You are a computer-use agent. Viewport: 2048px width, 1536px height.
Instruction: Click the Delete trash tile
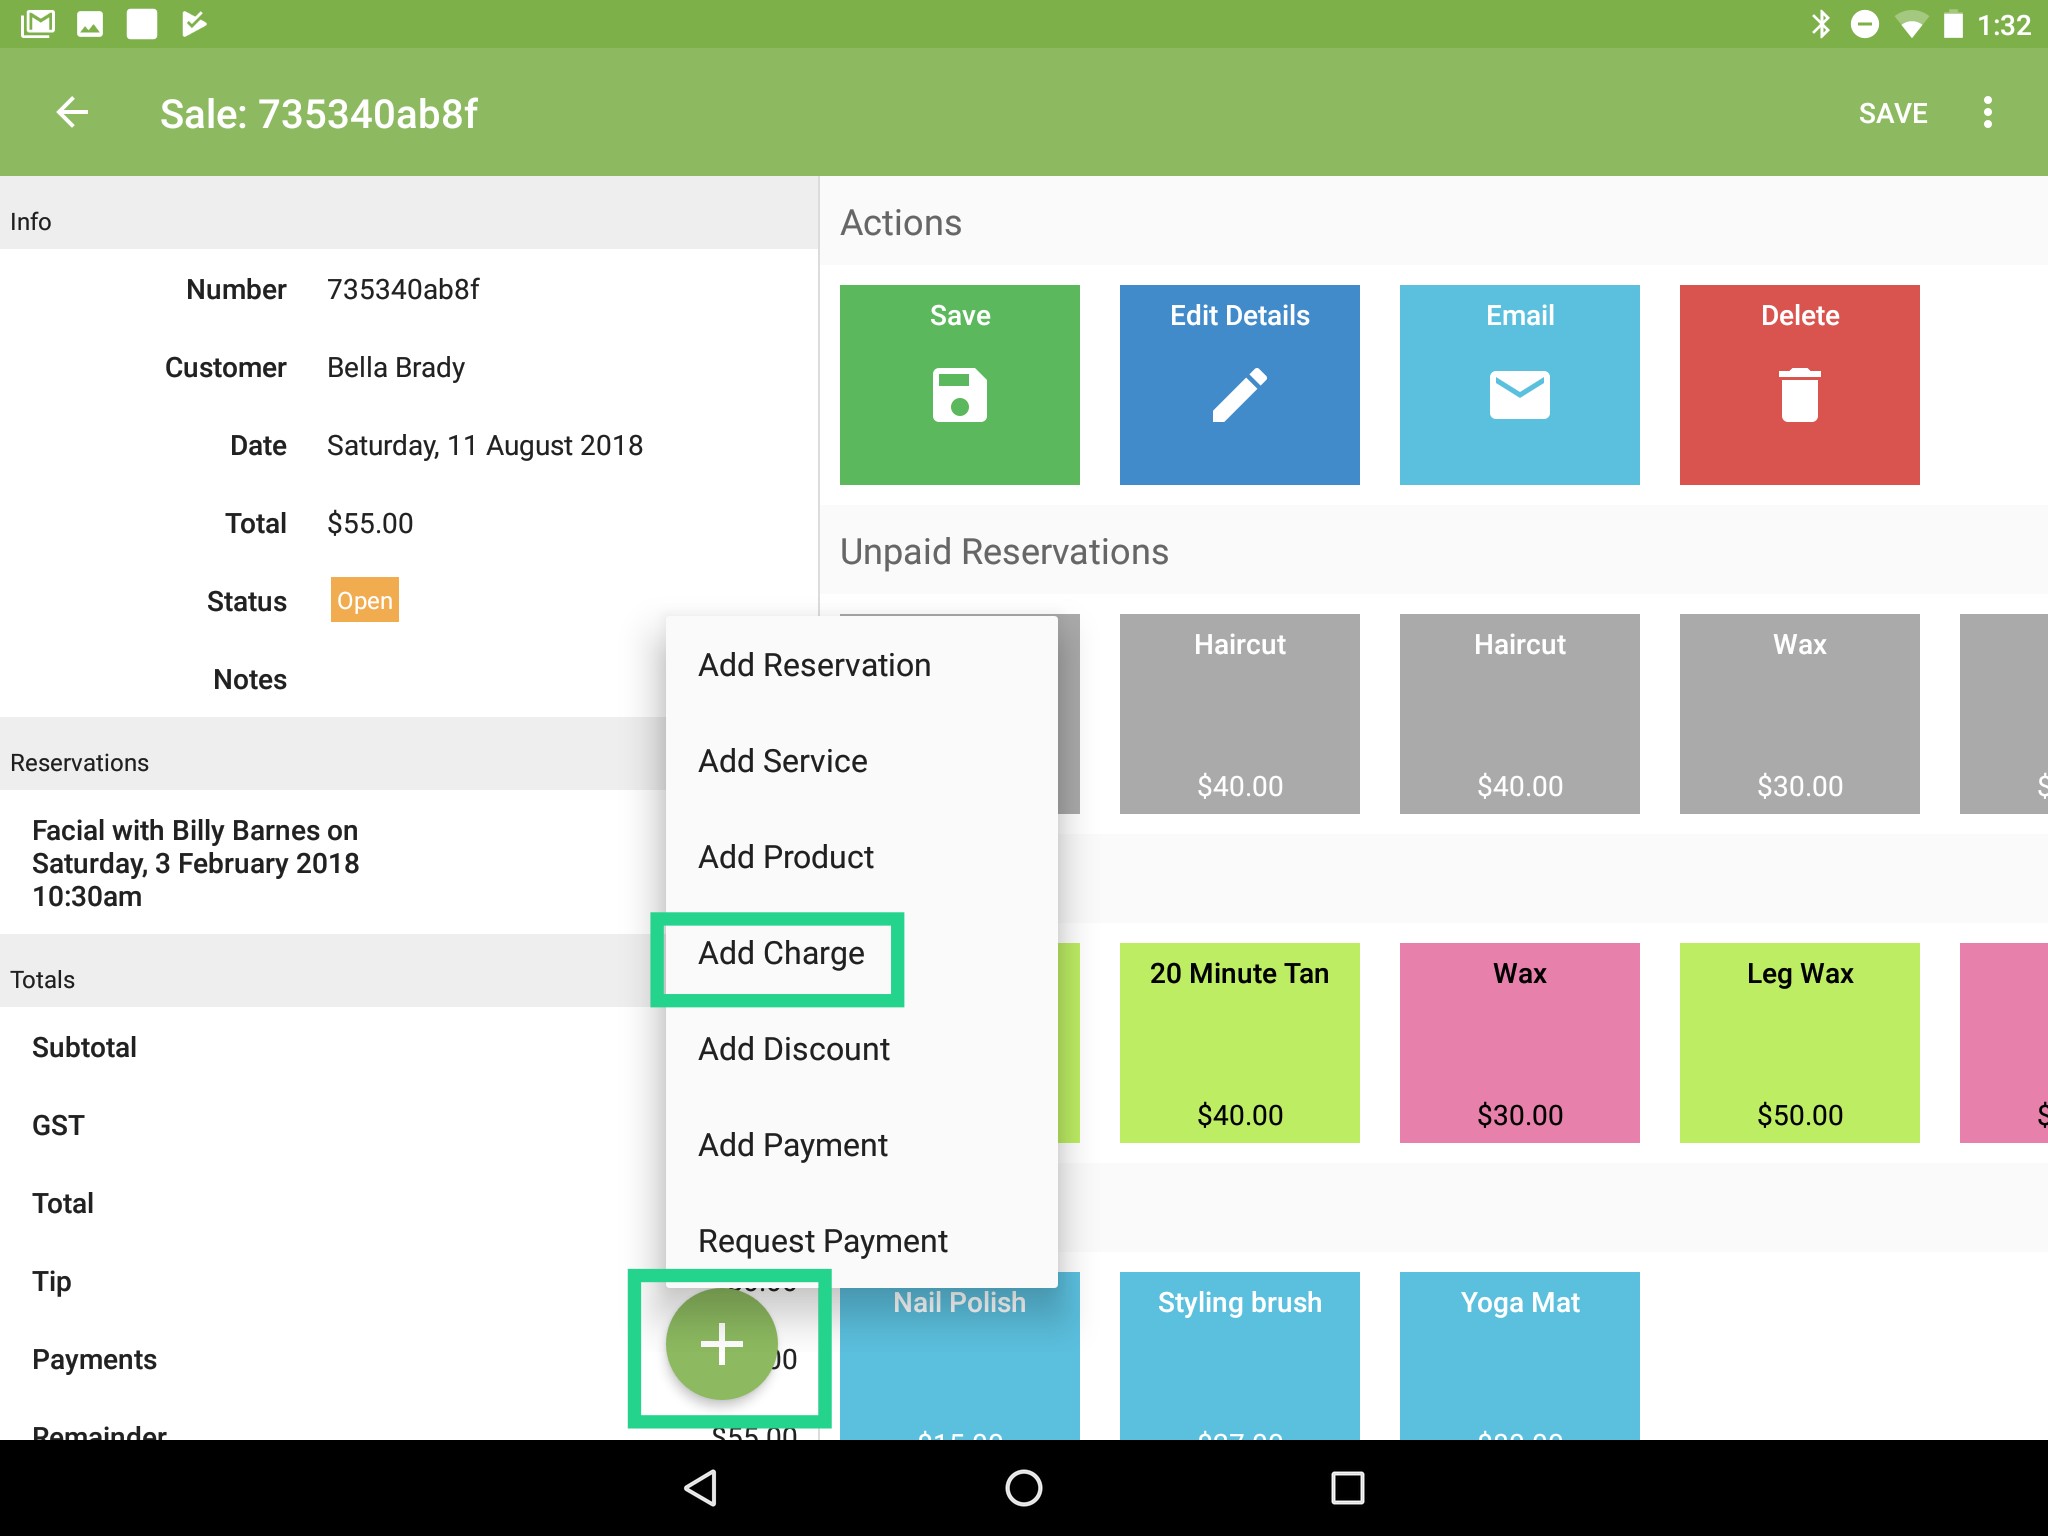[x=1800, y=385]
